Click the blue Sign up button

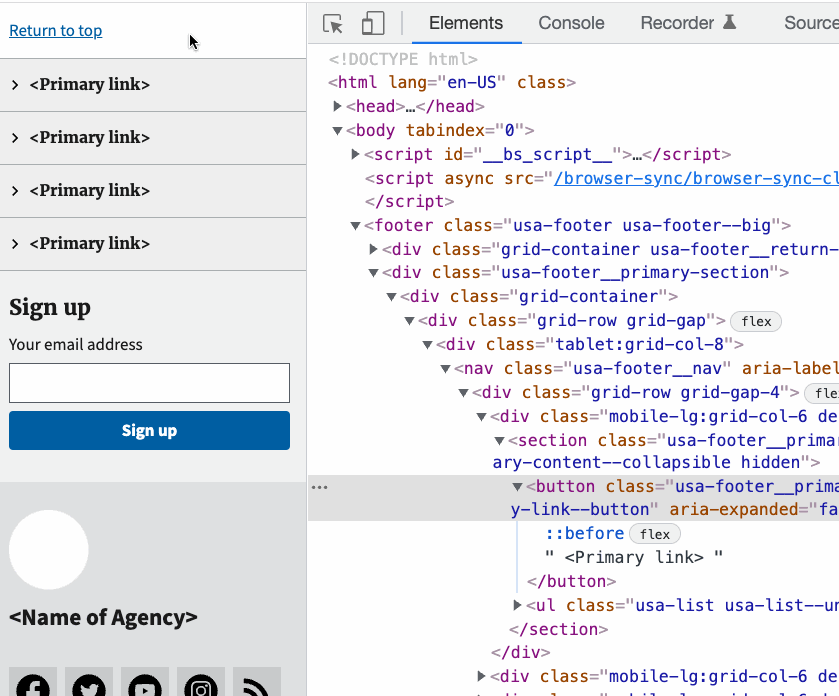[149, 431]
